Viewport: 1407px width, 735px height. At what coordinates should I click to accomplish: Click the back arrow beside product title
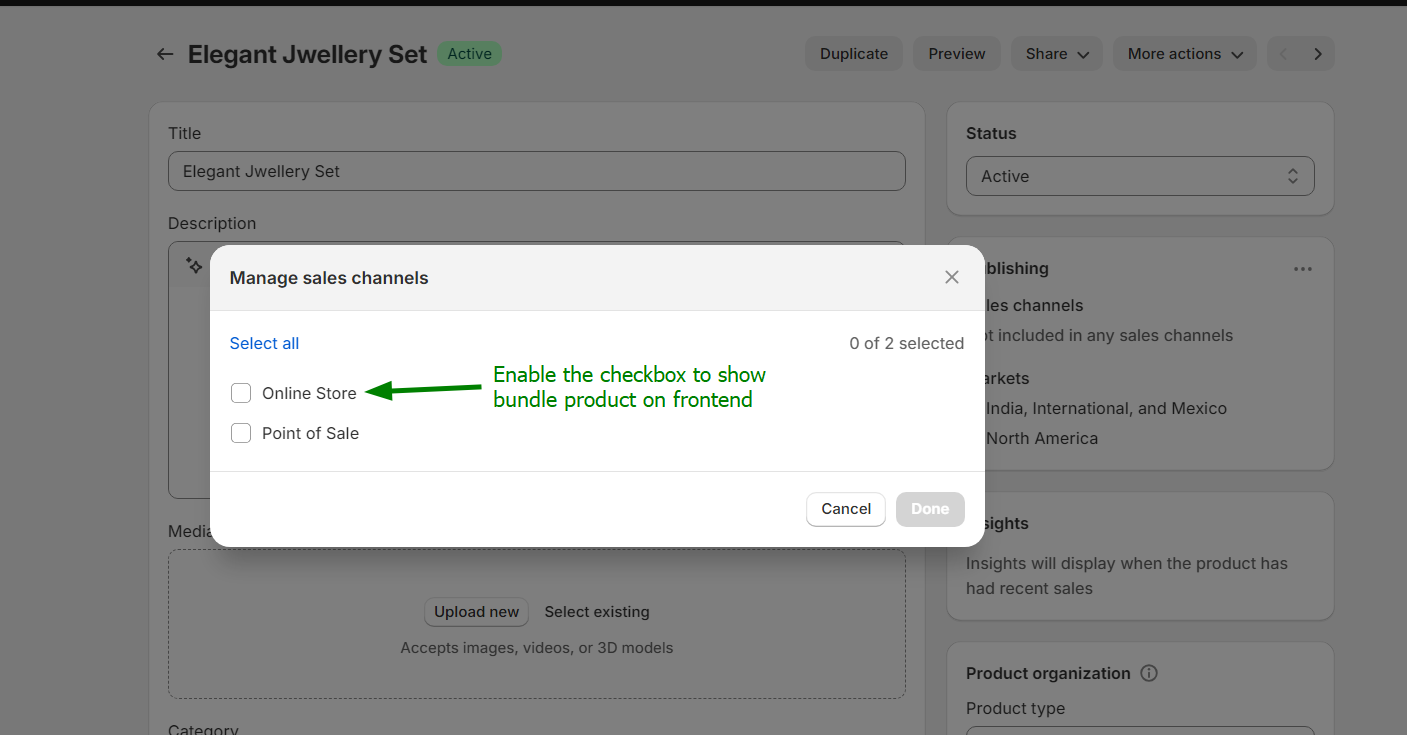coord(165,54)
